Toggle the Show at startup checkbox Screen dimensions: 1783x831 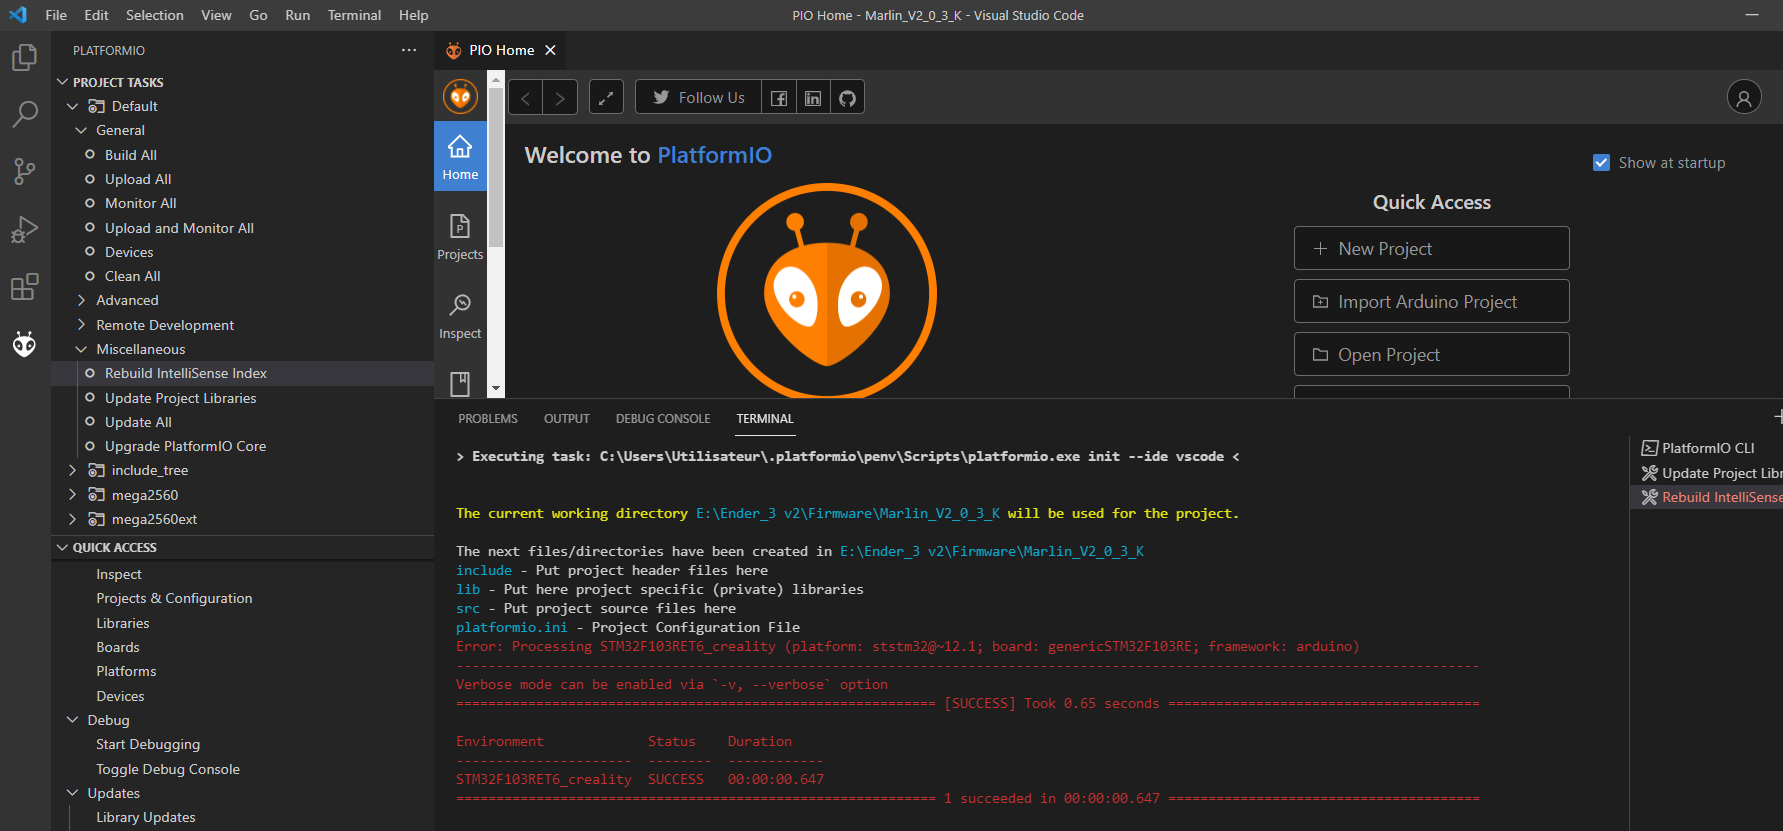point(1601,163)
